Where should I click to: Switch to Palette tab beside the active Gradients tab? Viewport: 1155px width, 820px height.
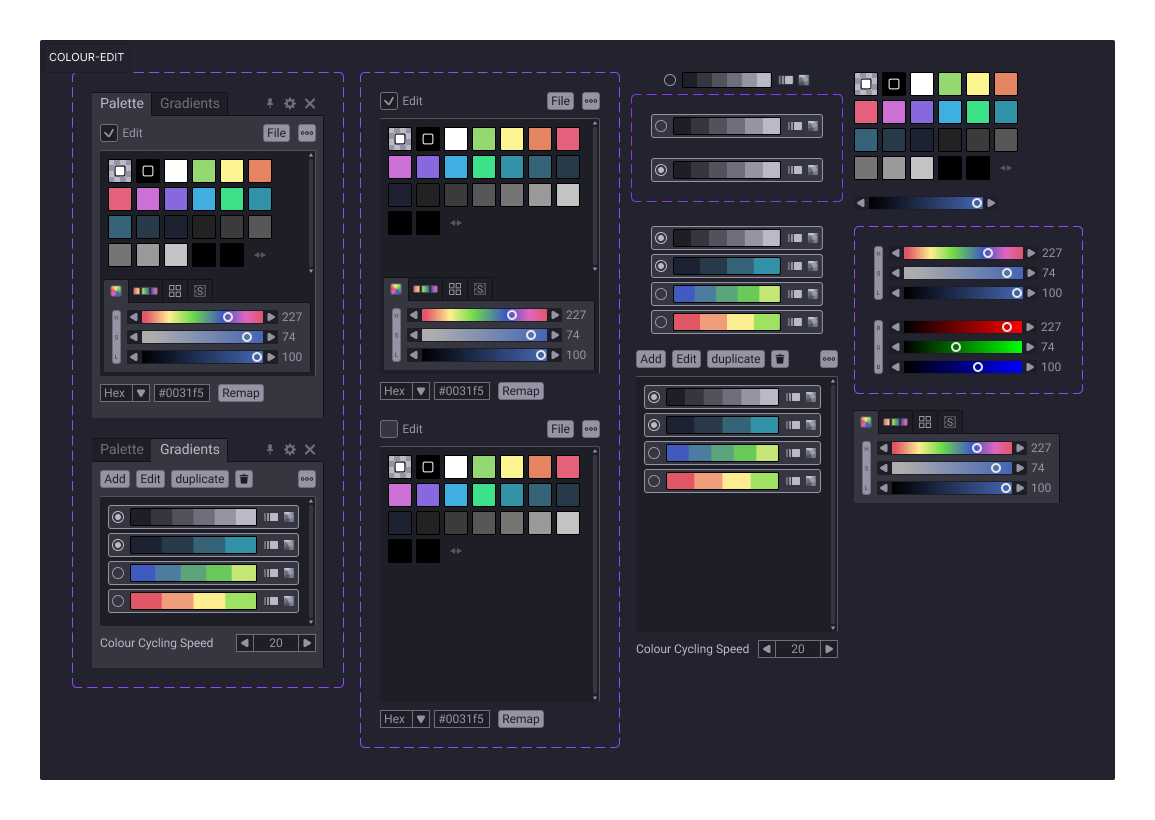122,449
